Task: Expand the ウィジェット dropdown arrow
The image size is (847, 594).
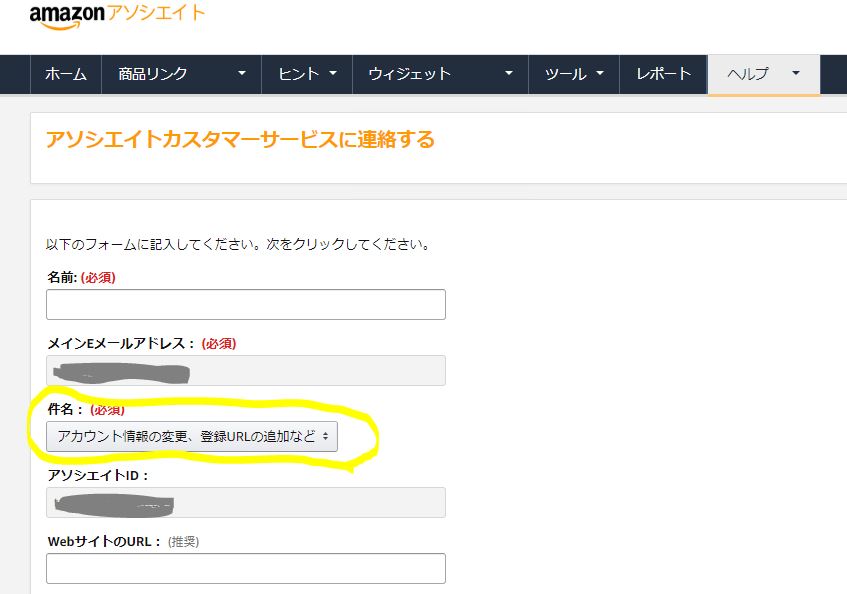Action: pyautogui.click(x=509, y=73)
